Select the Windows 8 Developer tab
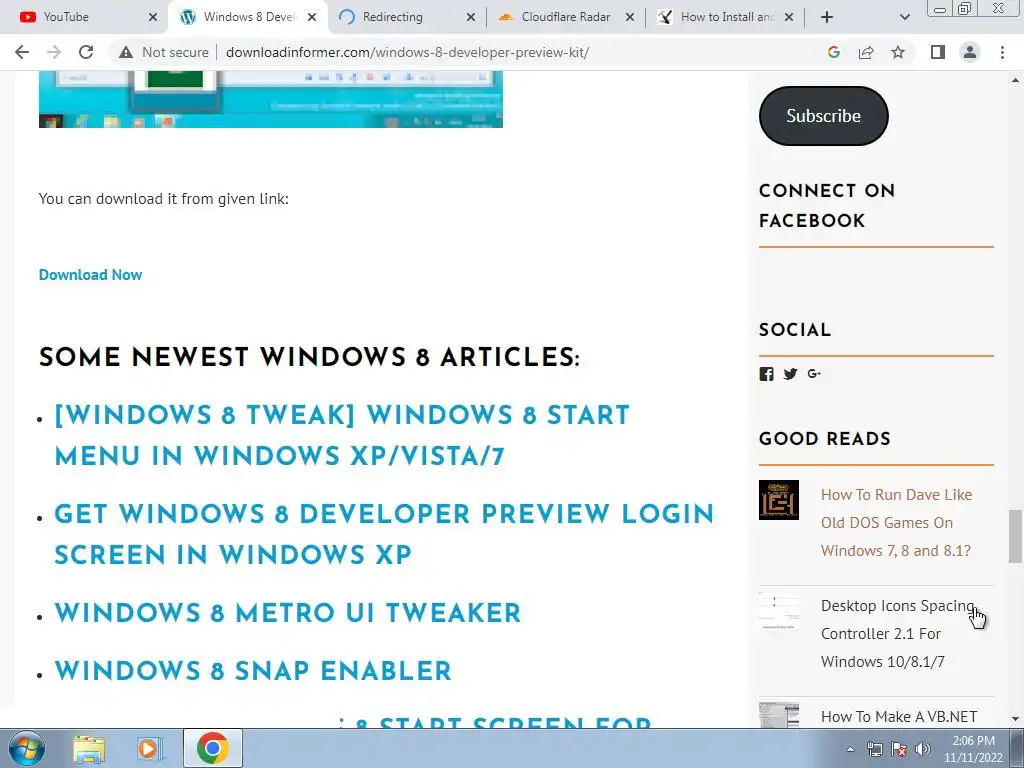 coord(249,17)
